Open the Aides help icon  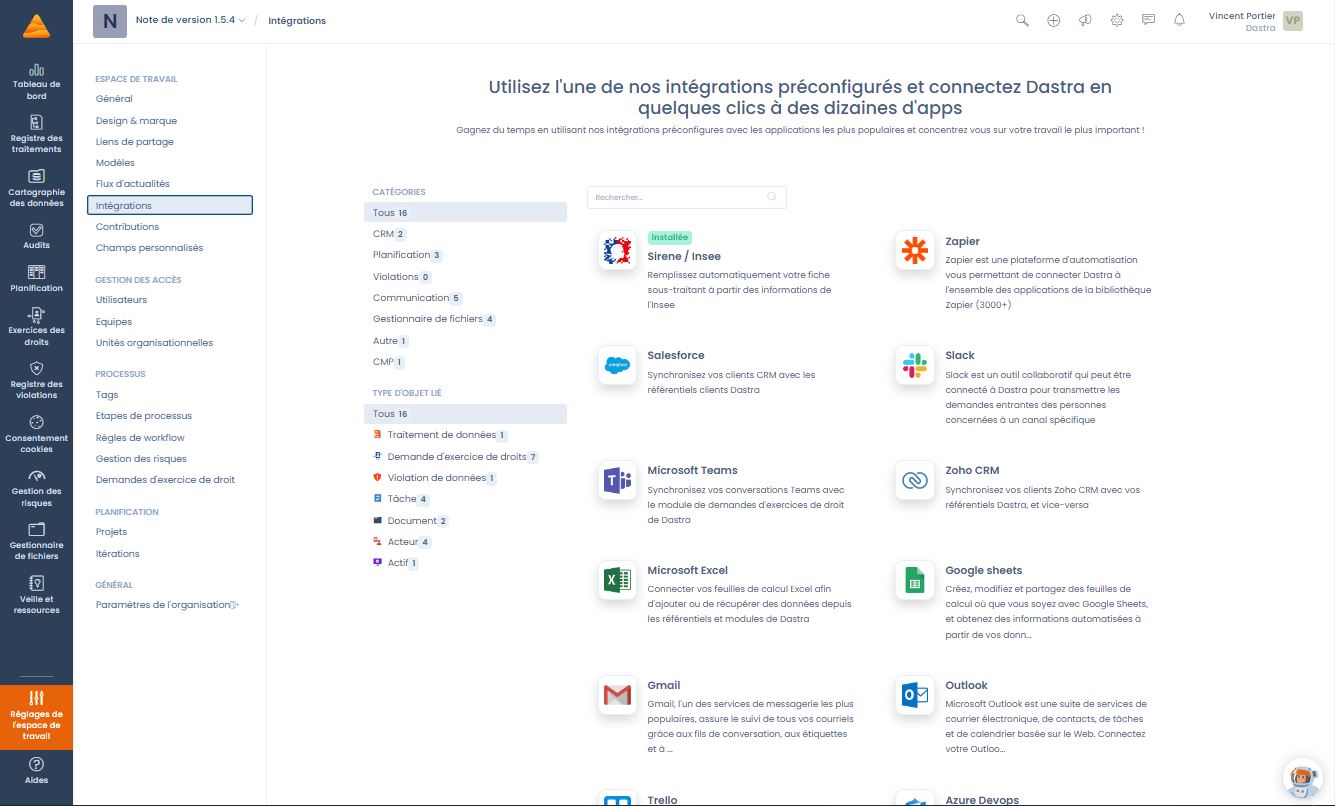pos(36,771)
